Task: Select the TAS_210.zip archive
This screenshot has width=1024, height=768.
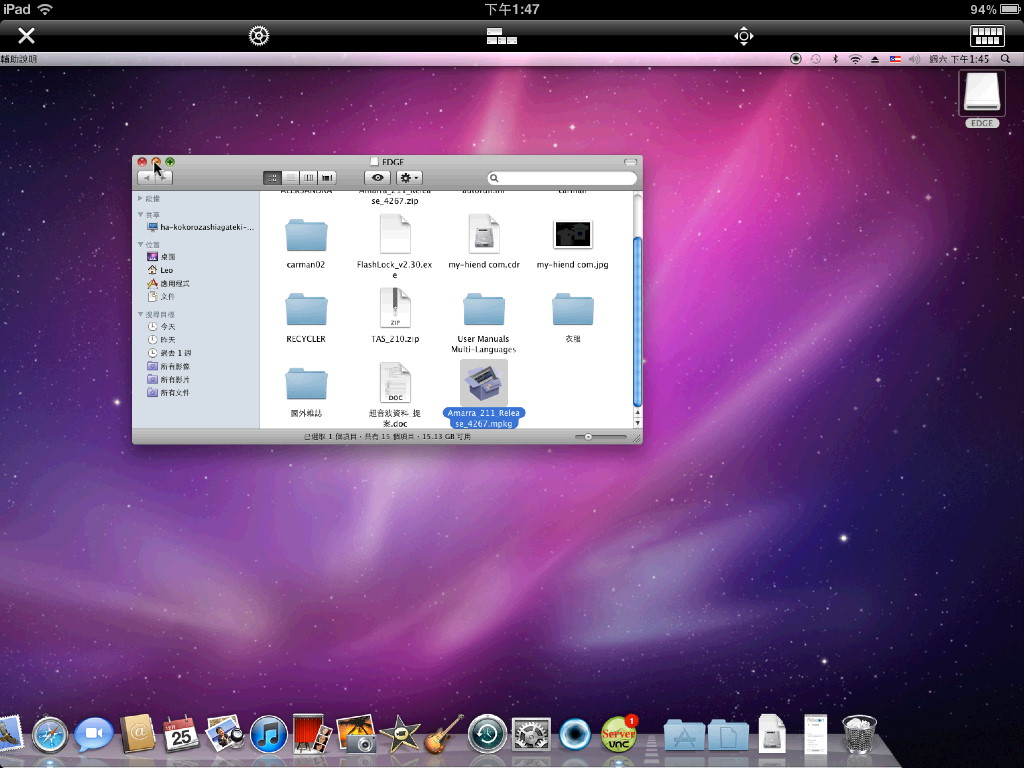Action: (395, 316)
